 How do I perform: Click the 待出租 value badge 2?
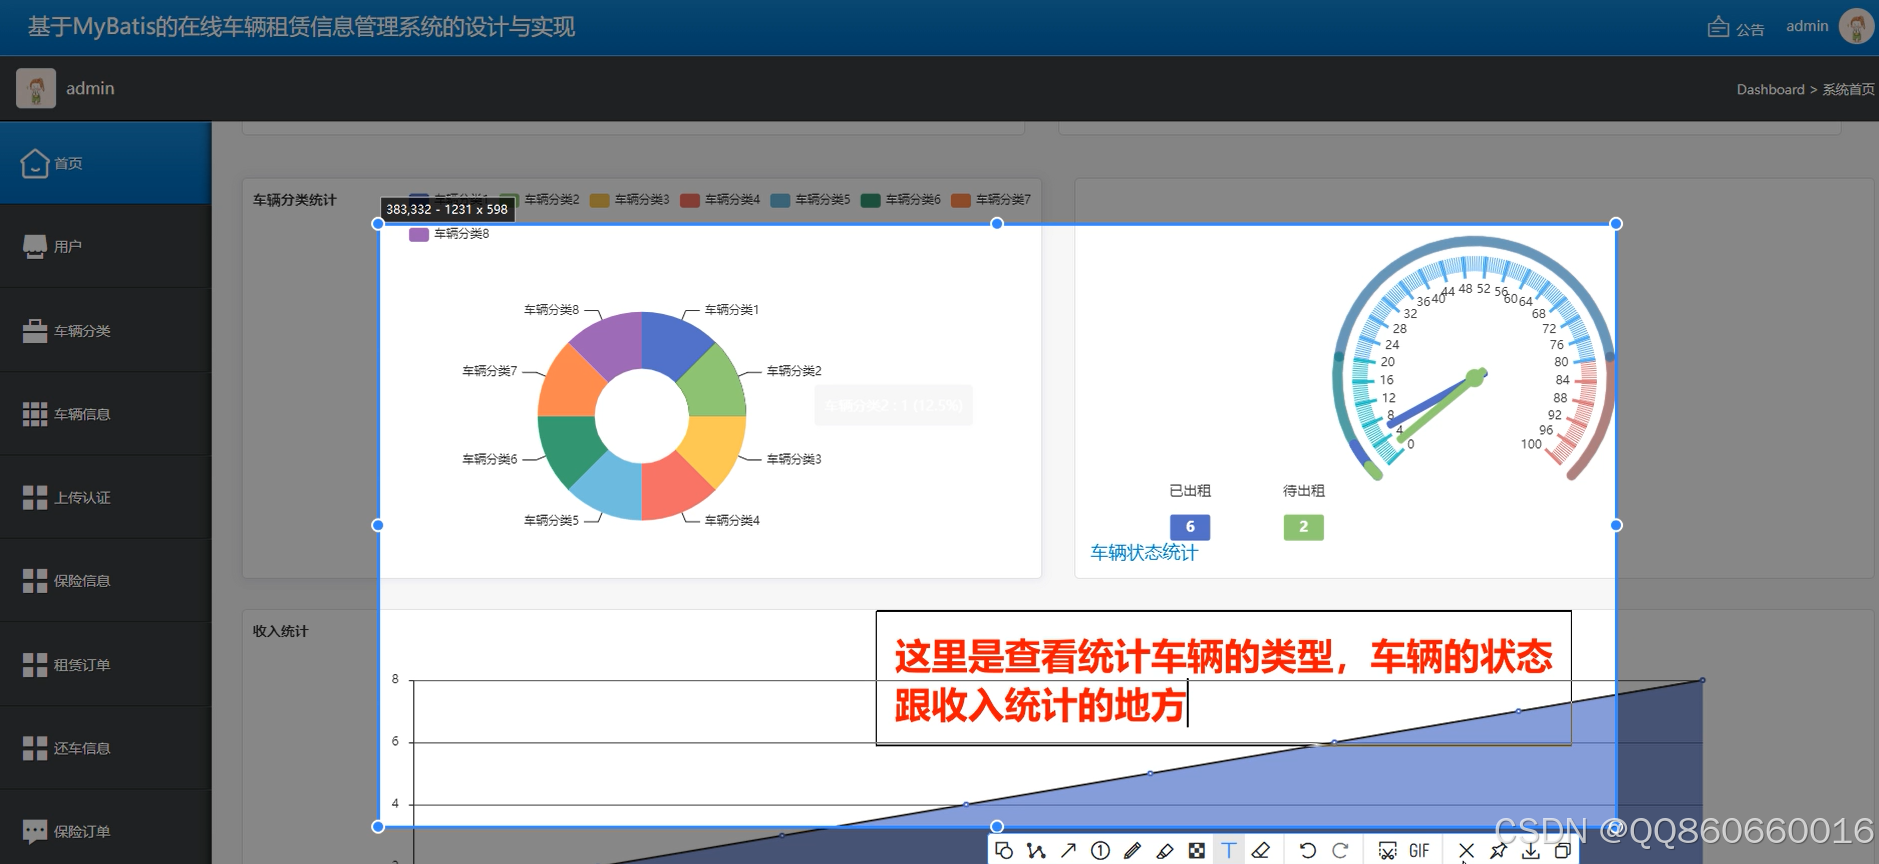[1304, 527]
